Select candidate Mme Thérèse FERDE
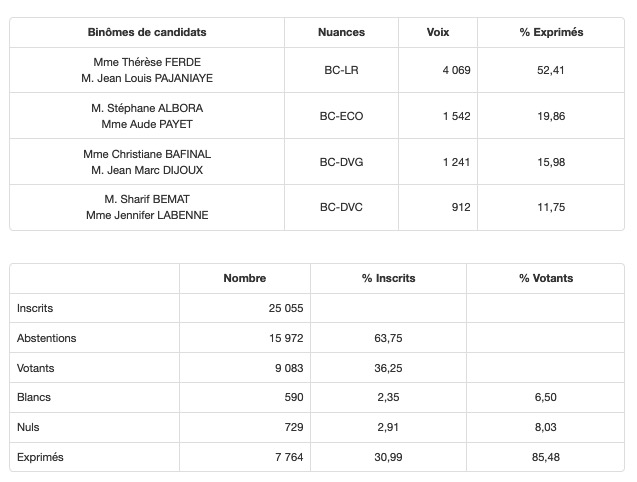Viewport: 637px width, 482px height. tap(147, 62)
